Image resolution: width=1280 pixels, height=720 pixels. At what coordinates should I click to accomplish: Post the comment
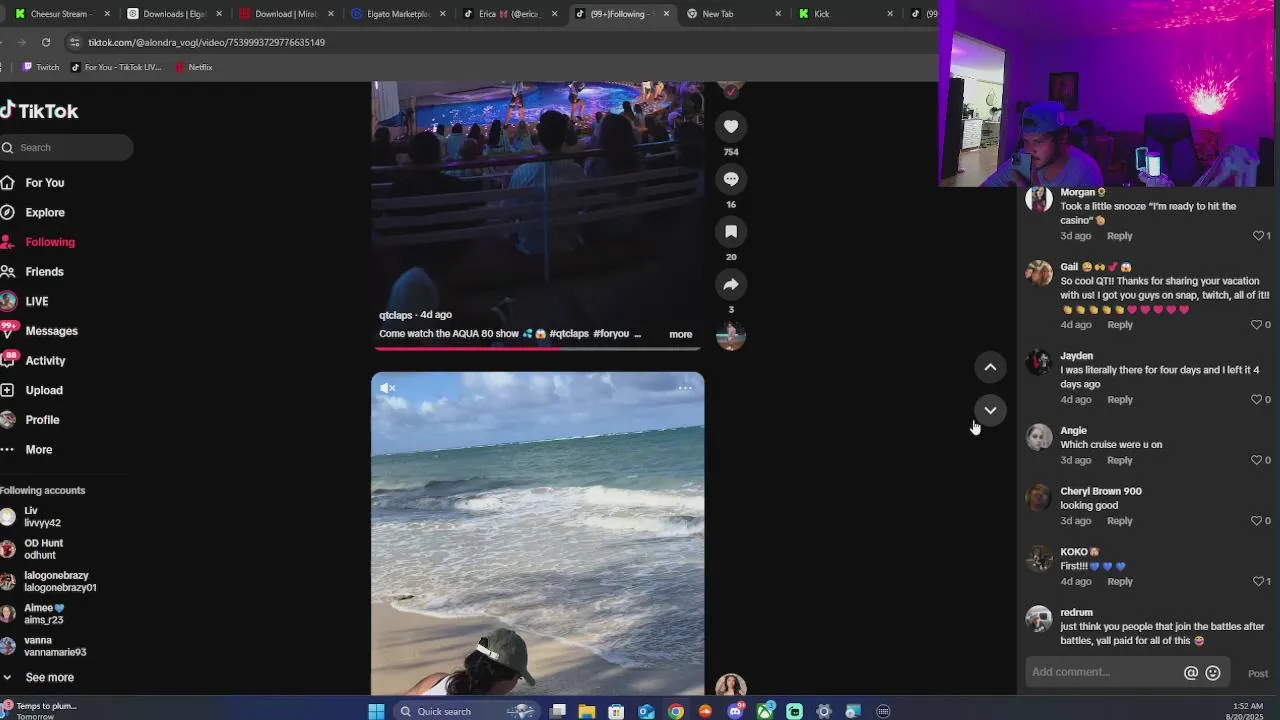pos(1258,674)
